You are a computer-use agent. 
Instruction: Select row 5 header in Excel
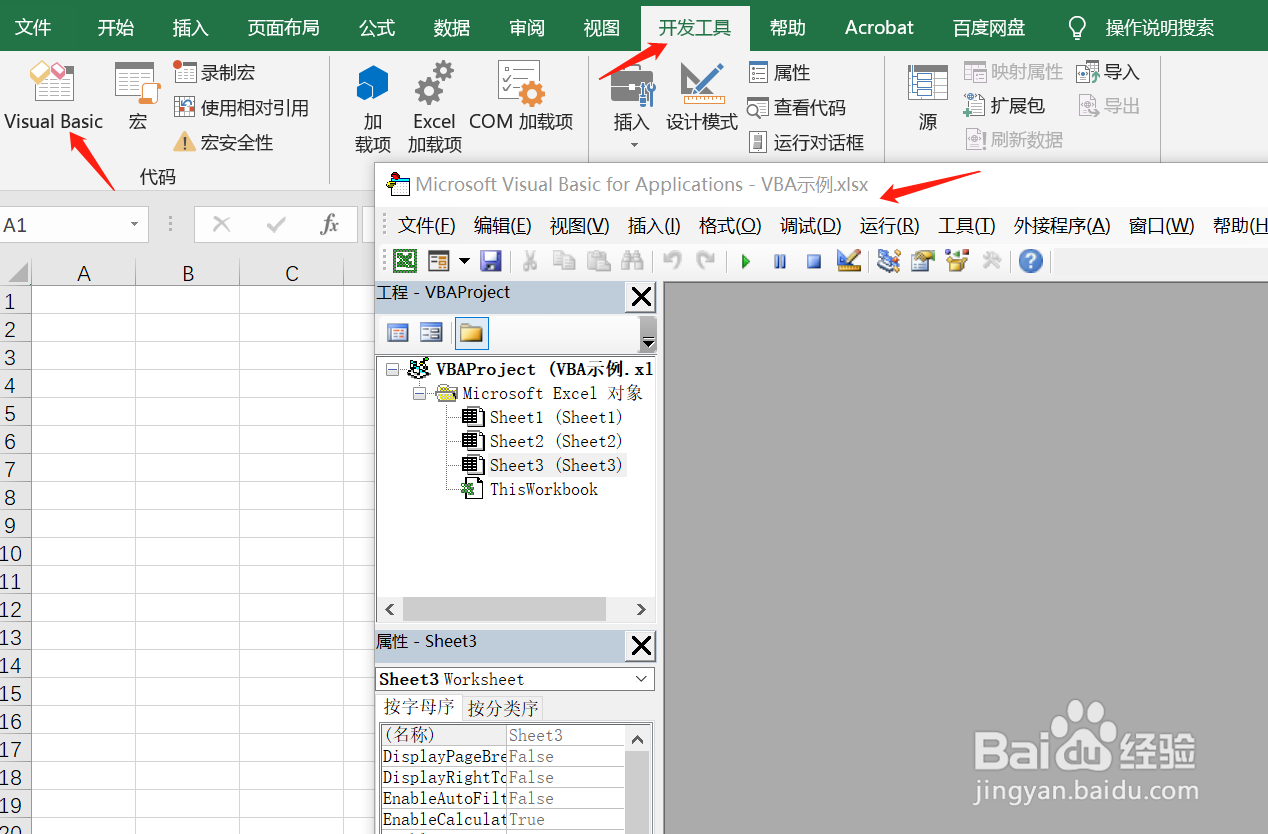(x=14, y=413)
